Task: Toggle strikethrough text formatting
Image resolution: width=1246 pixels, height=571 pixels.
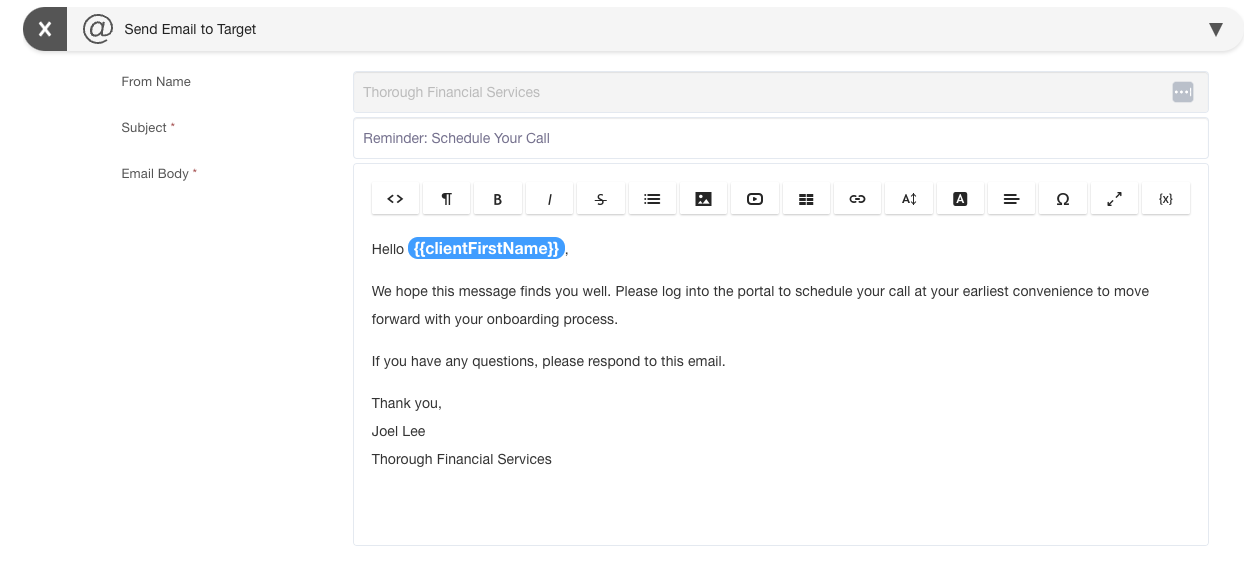Action: point(601,199)
